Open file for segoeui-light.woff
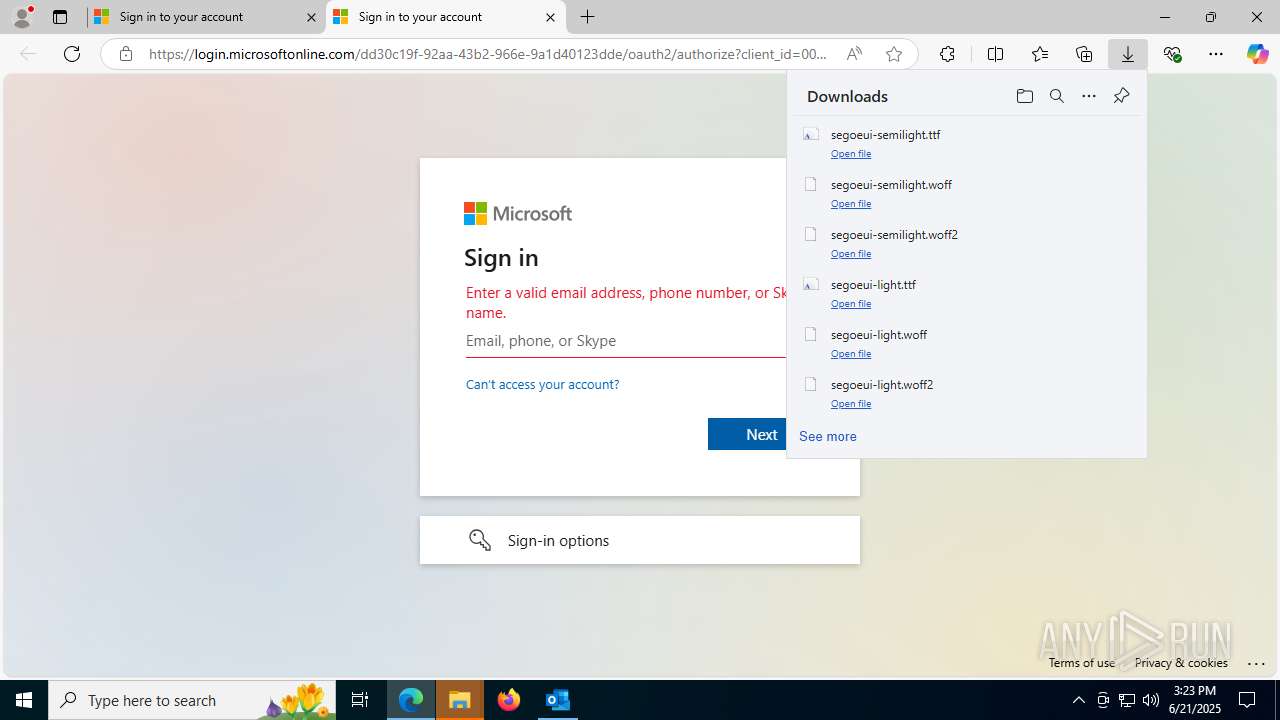 click(x=851, y=354)
